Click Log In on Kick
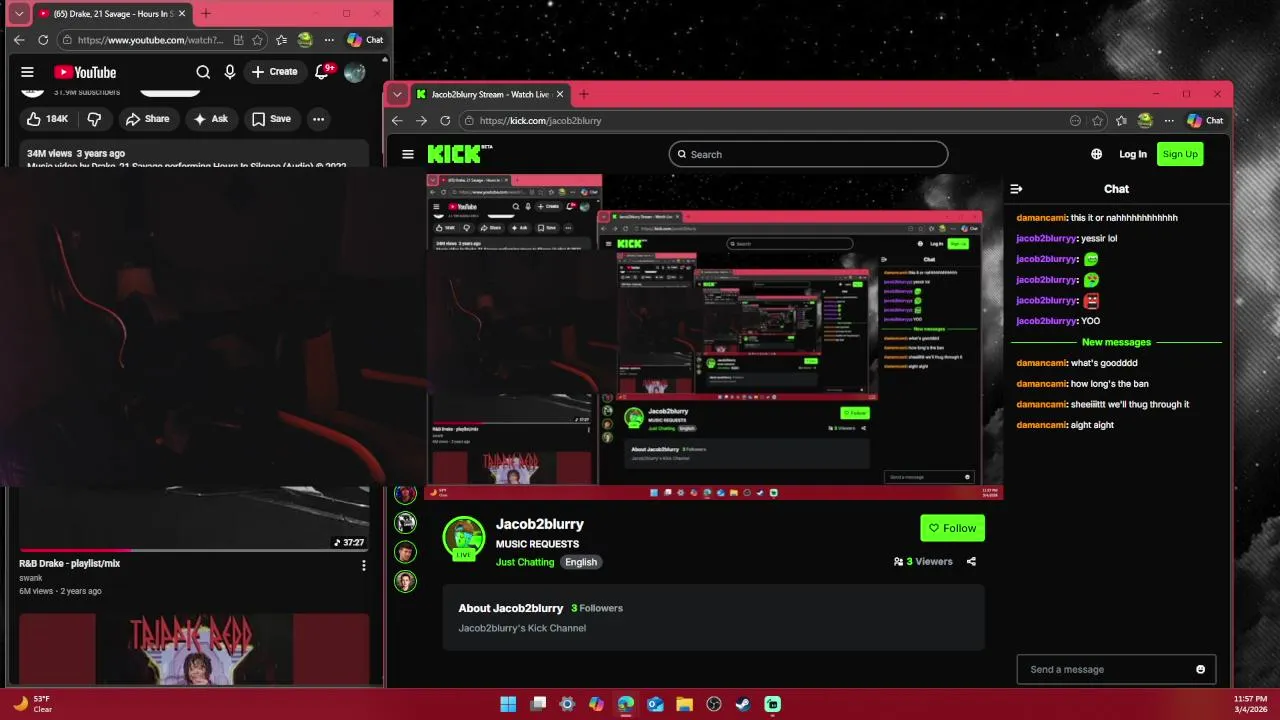 click(x=1133, y=154)
